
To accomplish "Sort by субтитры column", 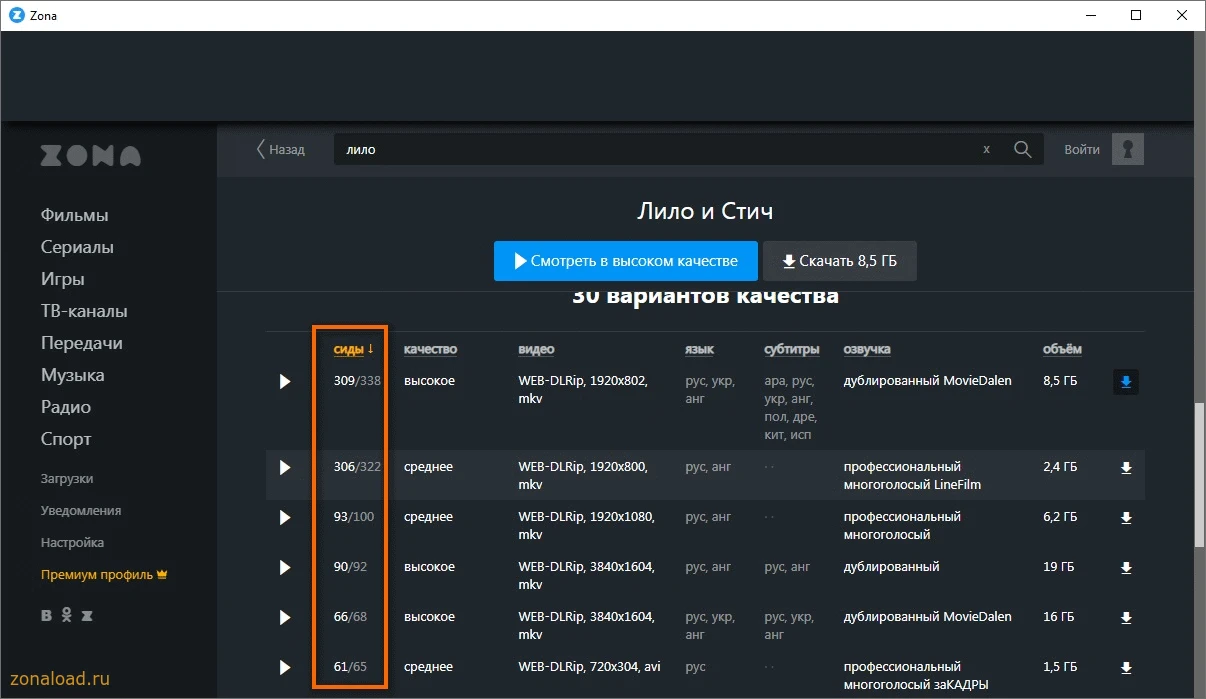I will (x=792, y=349).
